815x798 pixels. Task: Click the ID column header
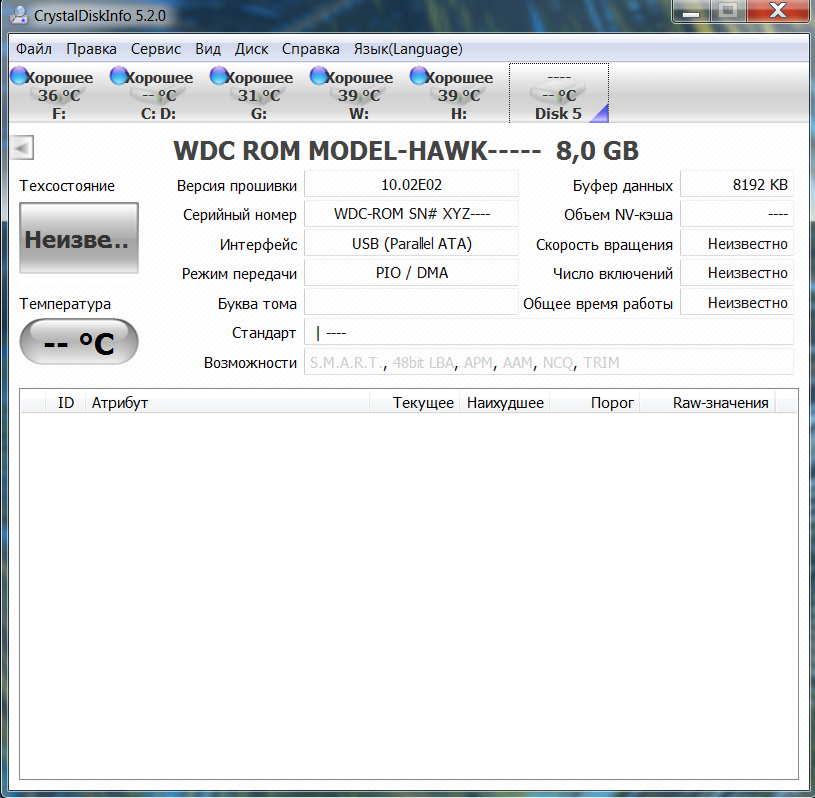pyautogui.click(x=65, y=402)
